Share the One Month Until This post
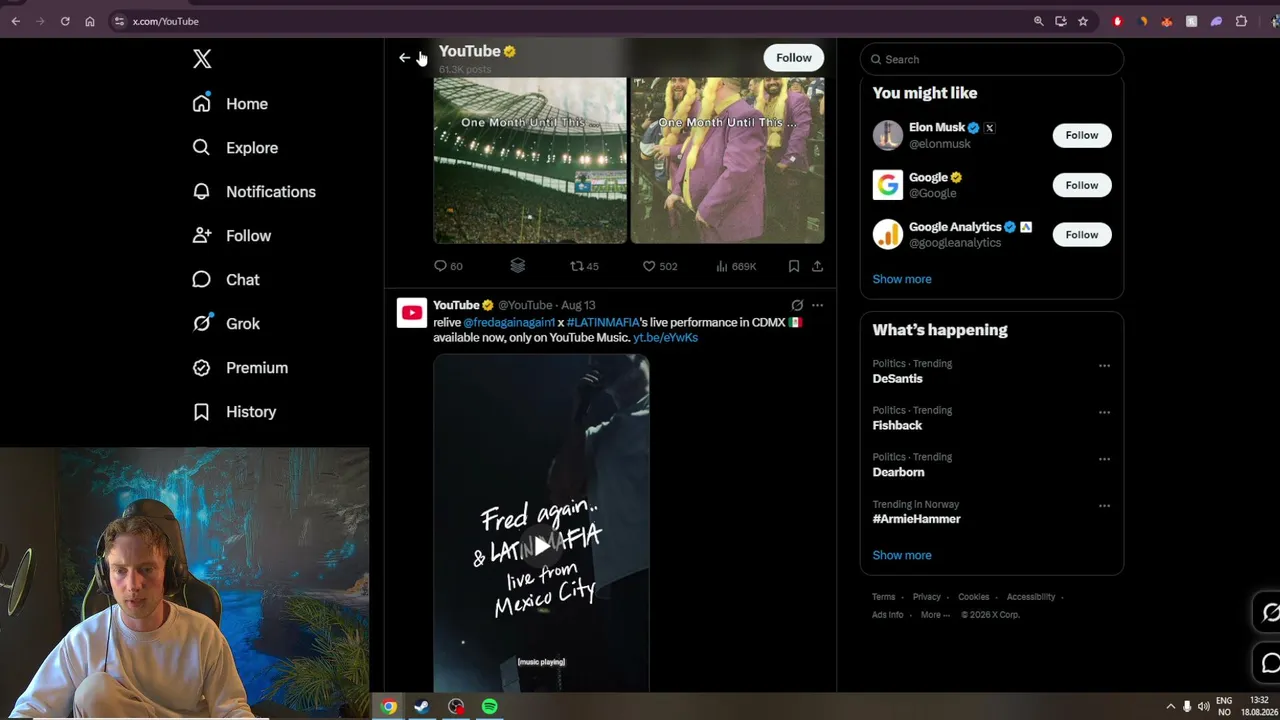1280x720 pixels. [x=817, y=266]
